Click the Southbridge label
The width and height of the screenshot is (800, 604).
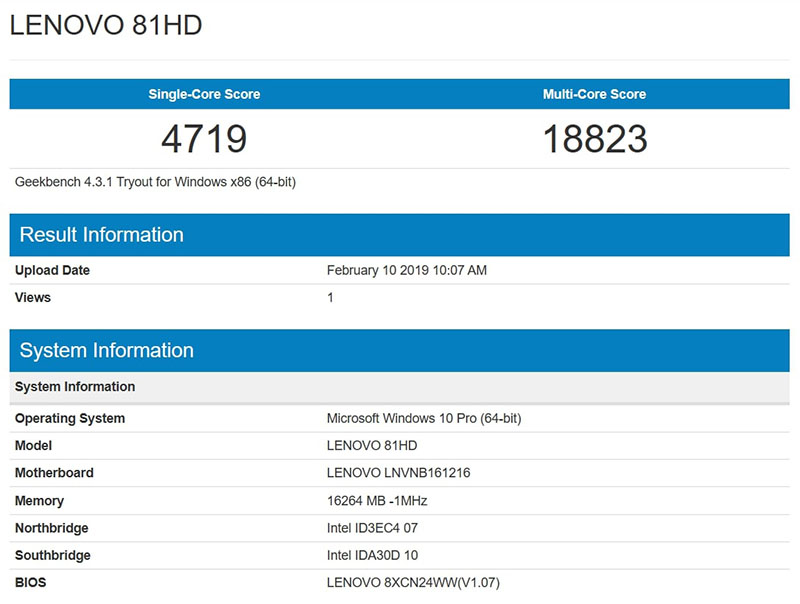53,556
